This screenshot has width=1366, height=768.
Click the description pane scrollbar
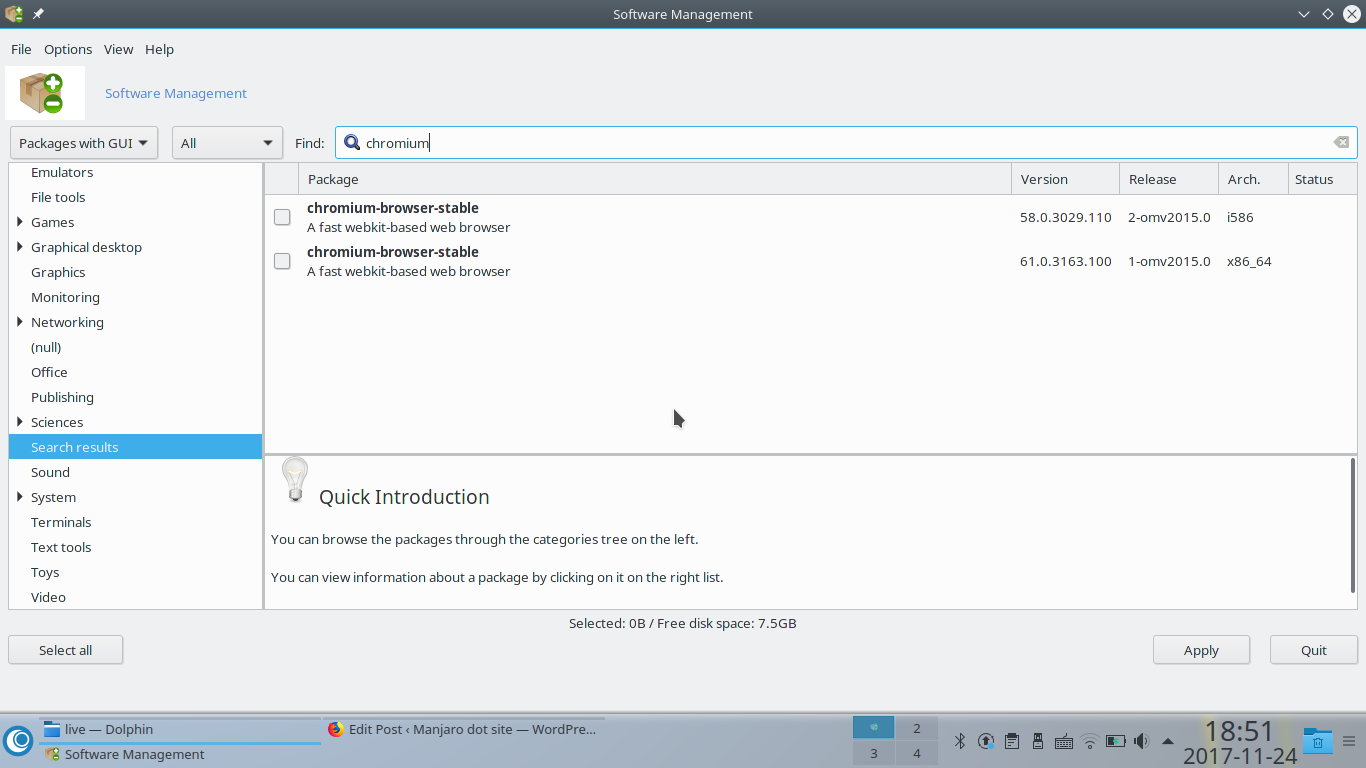[1353, 526]
